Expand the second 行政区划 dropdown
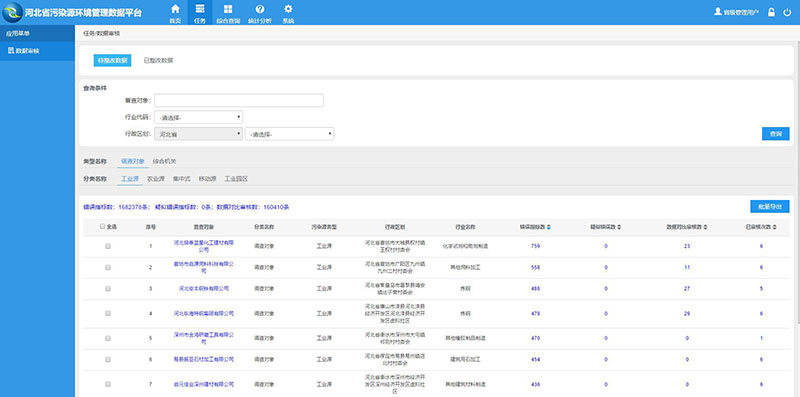Image resolution: width=800 pixels, height=397 pixels. click(x=289, y=134)
